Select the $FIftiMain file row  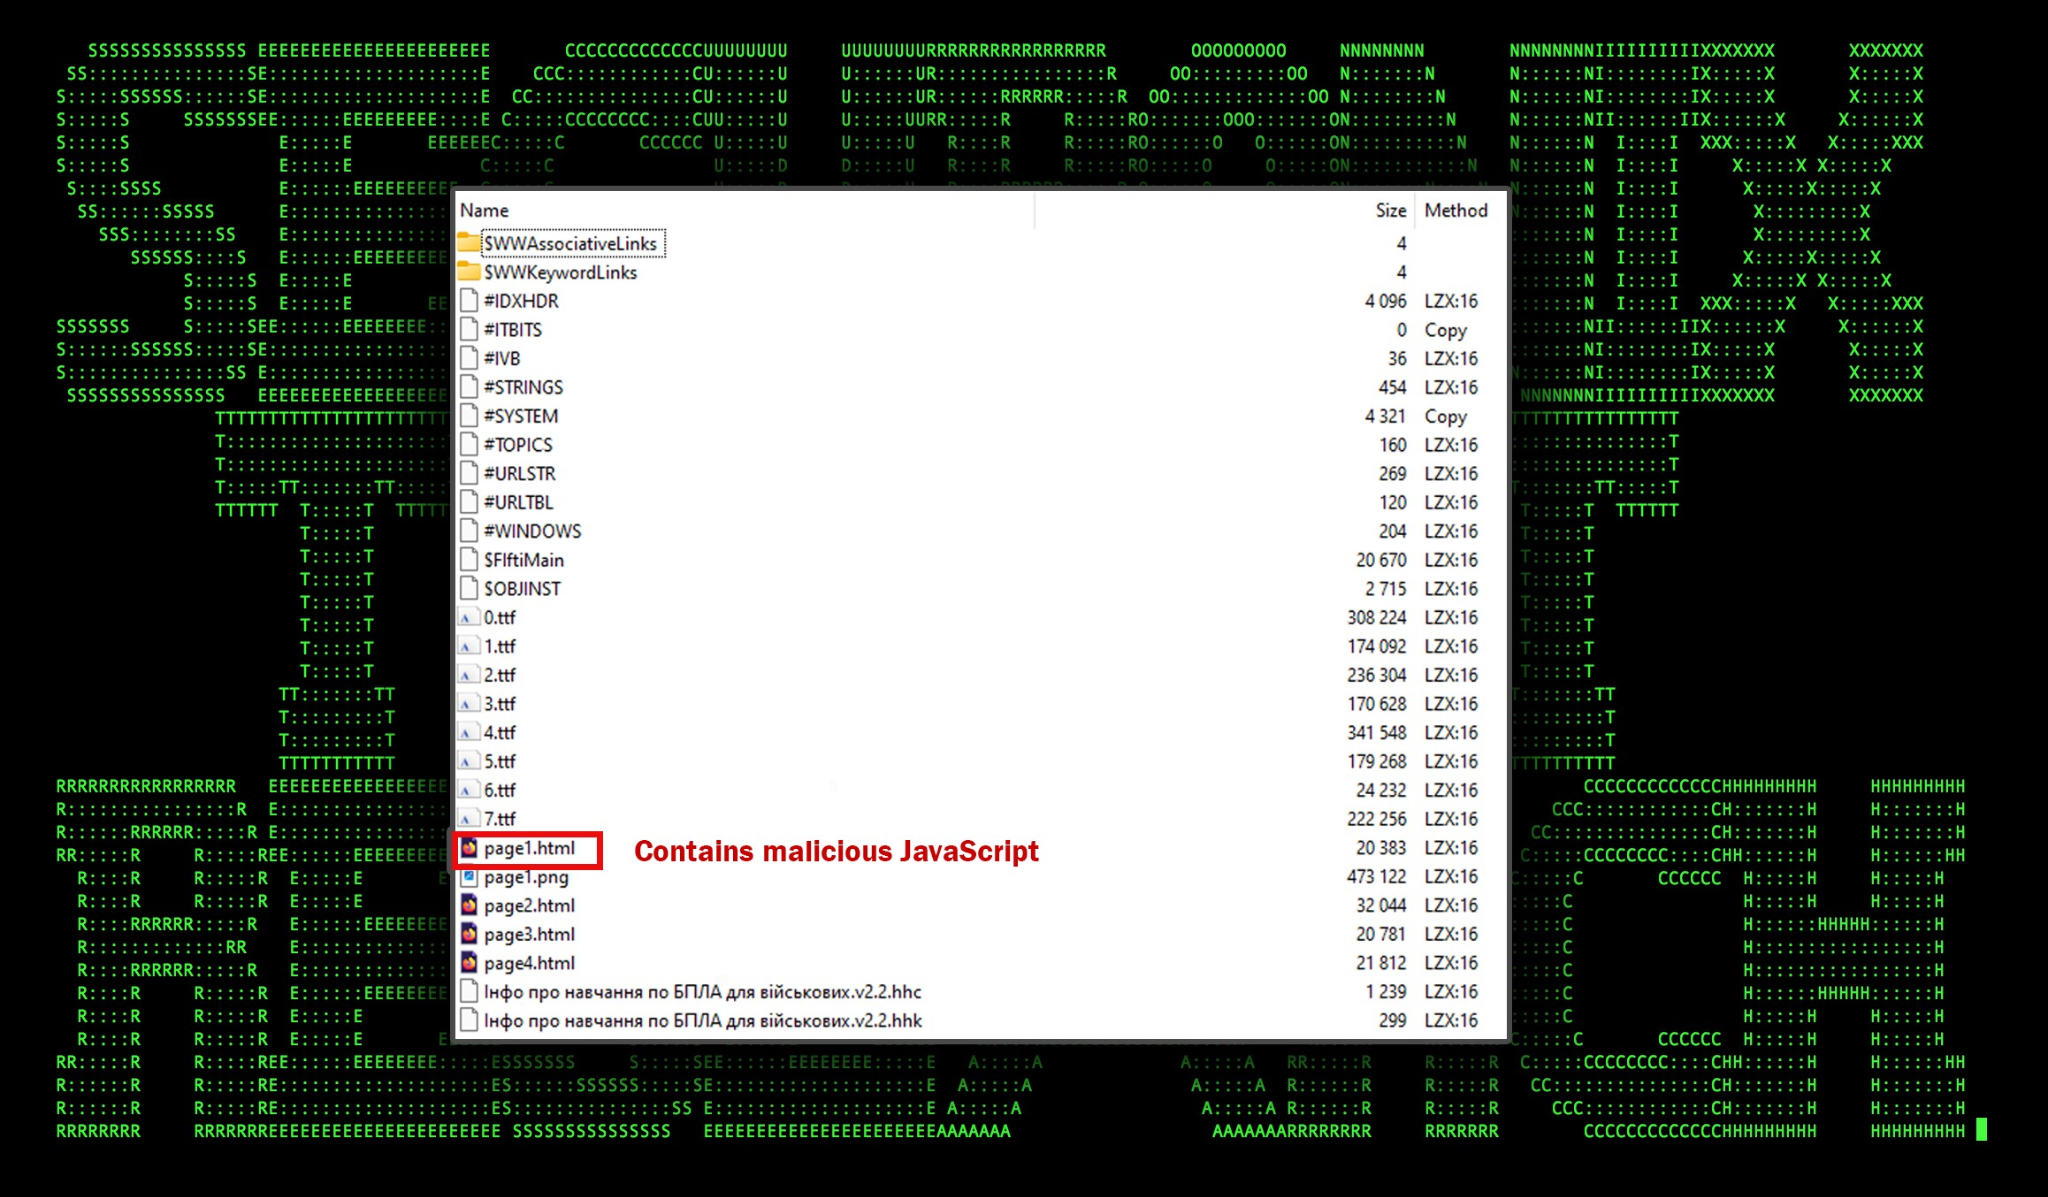coord(523,560)
